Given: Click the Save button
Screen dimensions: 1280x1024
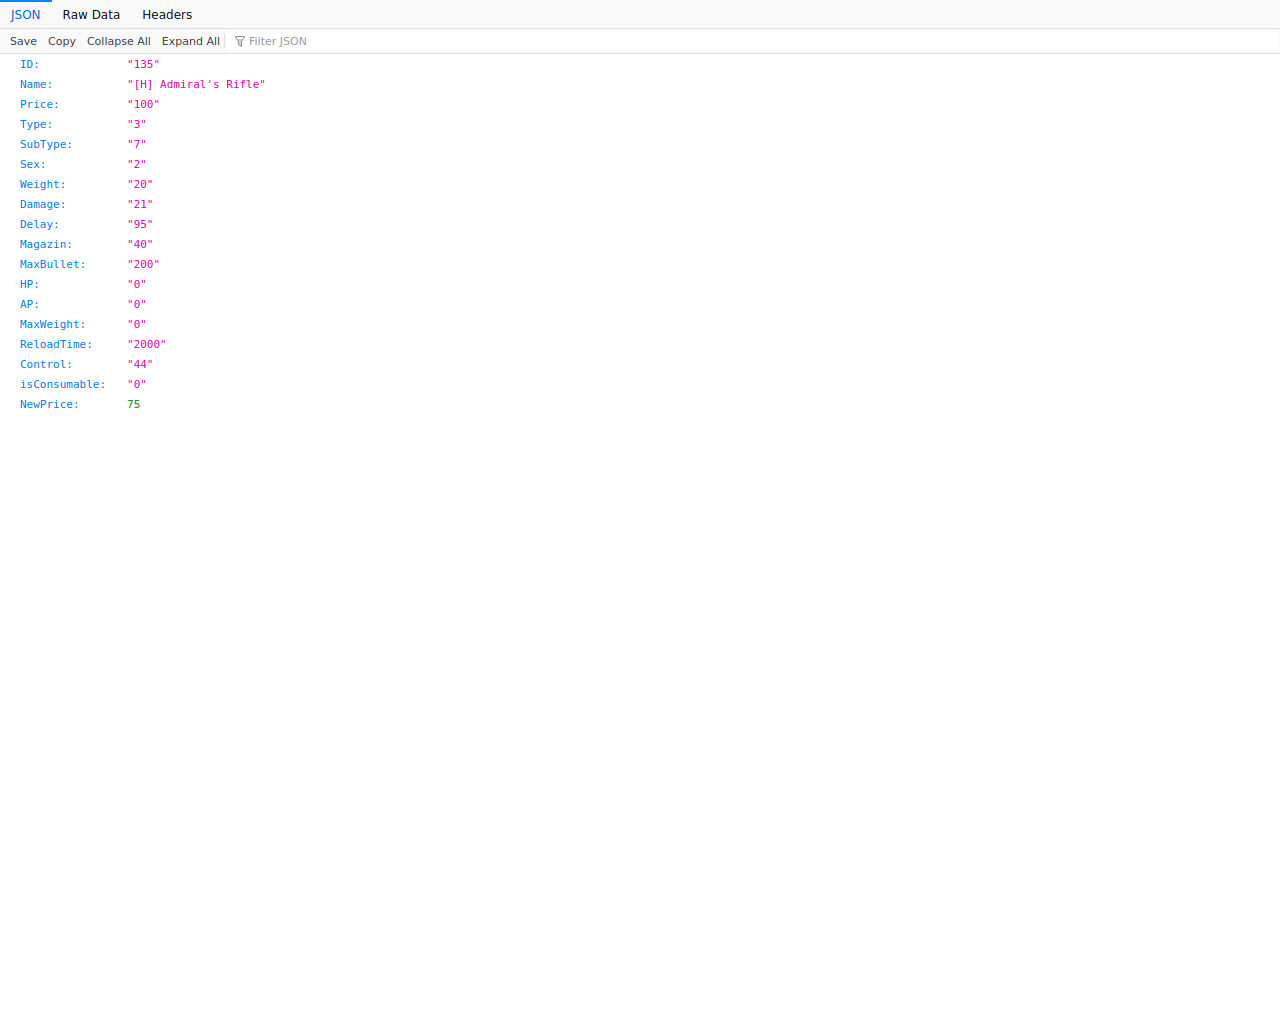Looking at the screenshot, I should tap(23, 41).
